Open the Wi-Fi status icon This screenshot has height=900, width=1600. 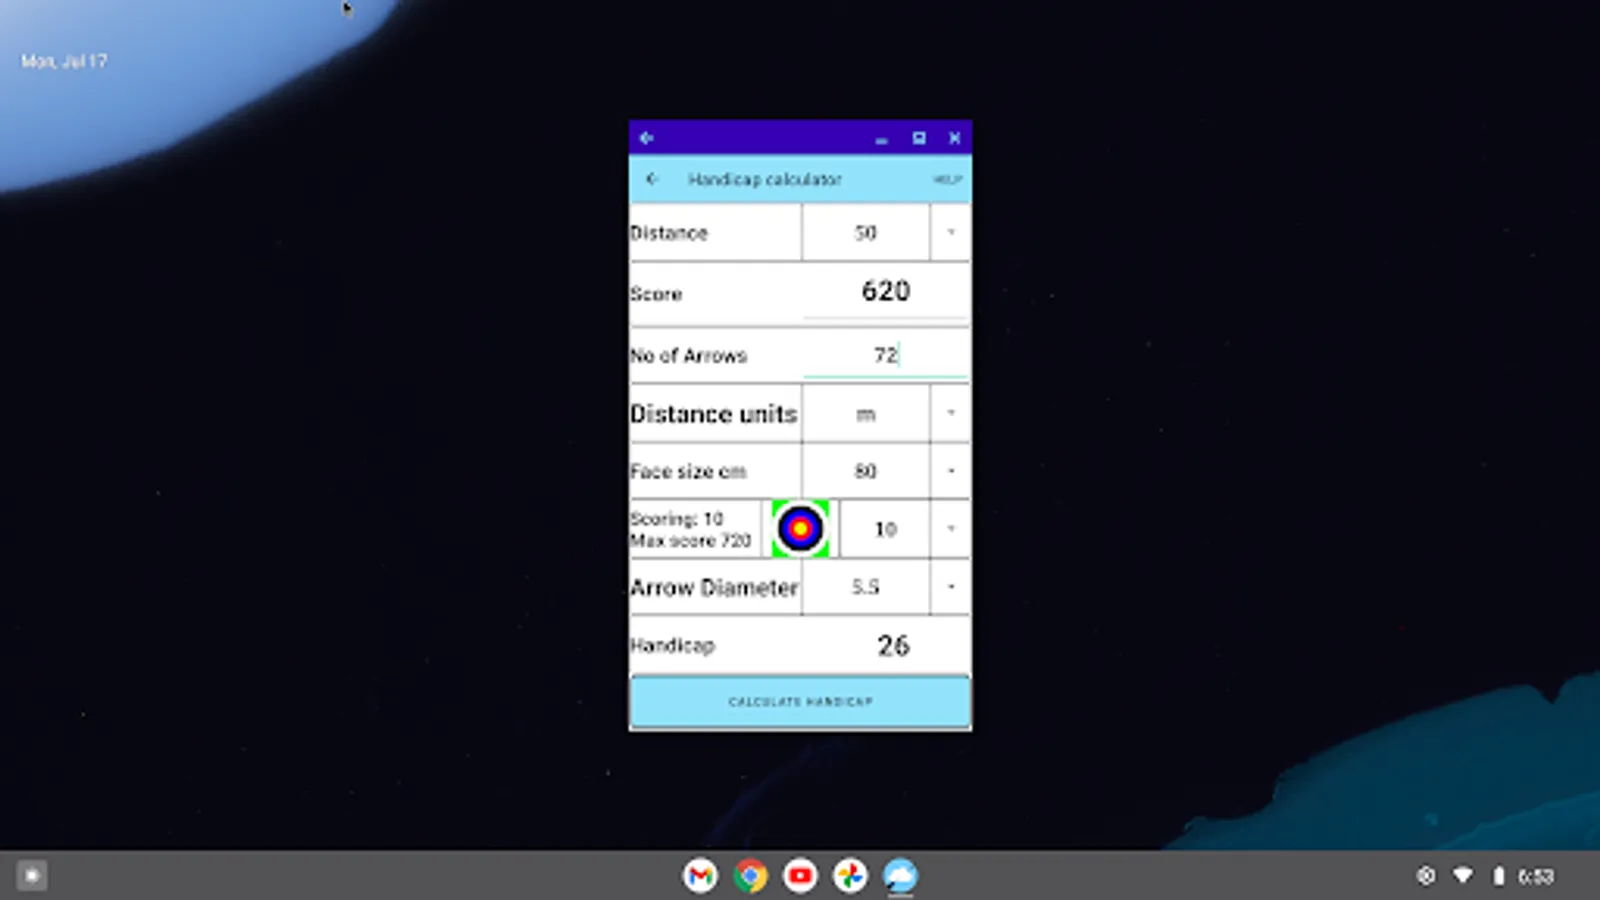tap(1463, 876)
